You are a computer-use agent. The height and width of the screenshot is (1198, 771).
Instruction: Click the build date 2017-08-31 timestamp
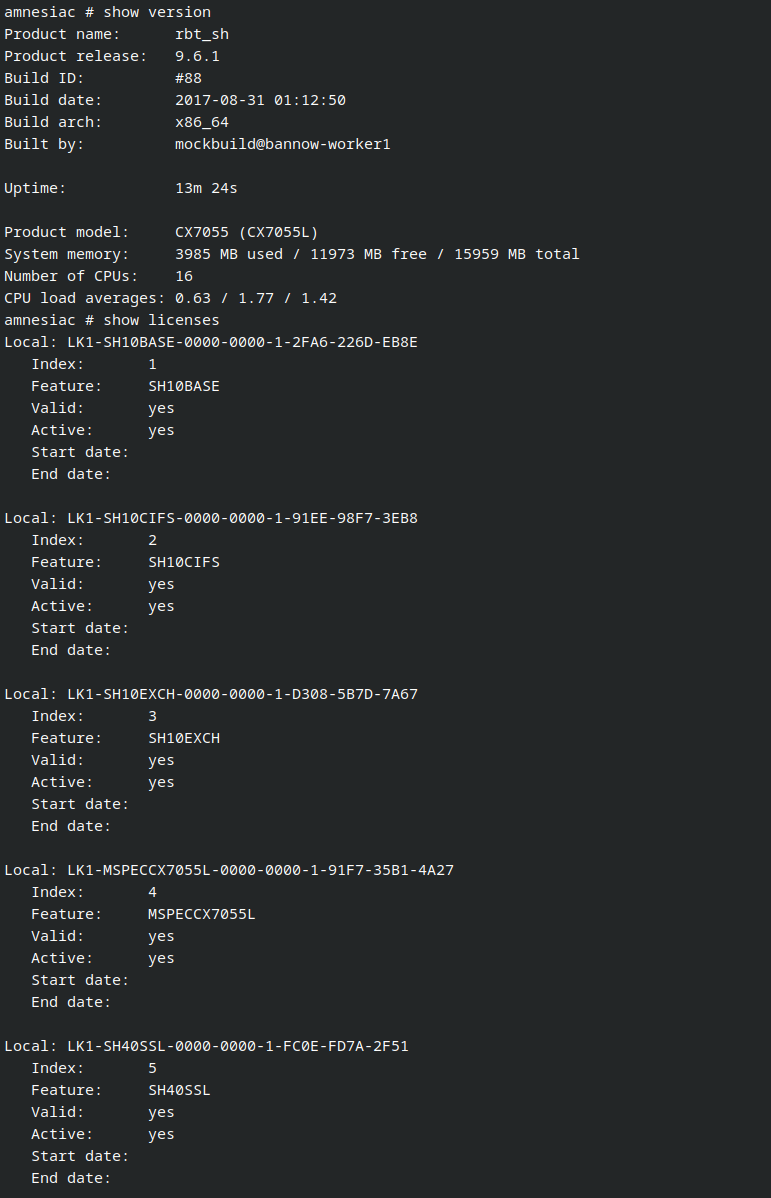pos(260,100)
